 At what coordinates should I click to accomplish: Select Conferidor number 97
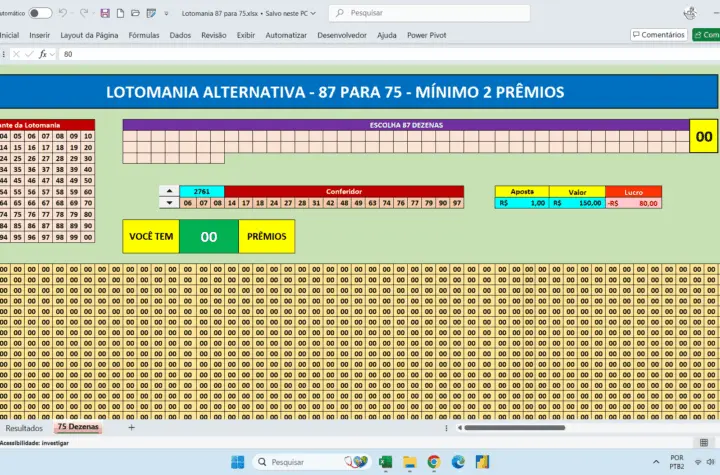pyautogui.click(x=456, y=203)
